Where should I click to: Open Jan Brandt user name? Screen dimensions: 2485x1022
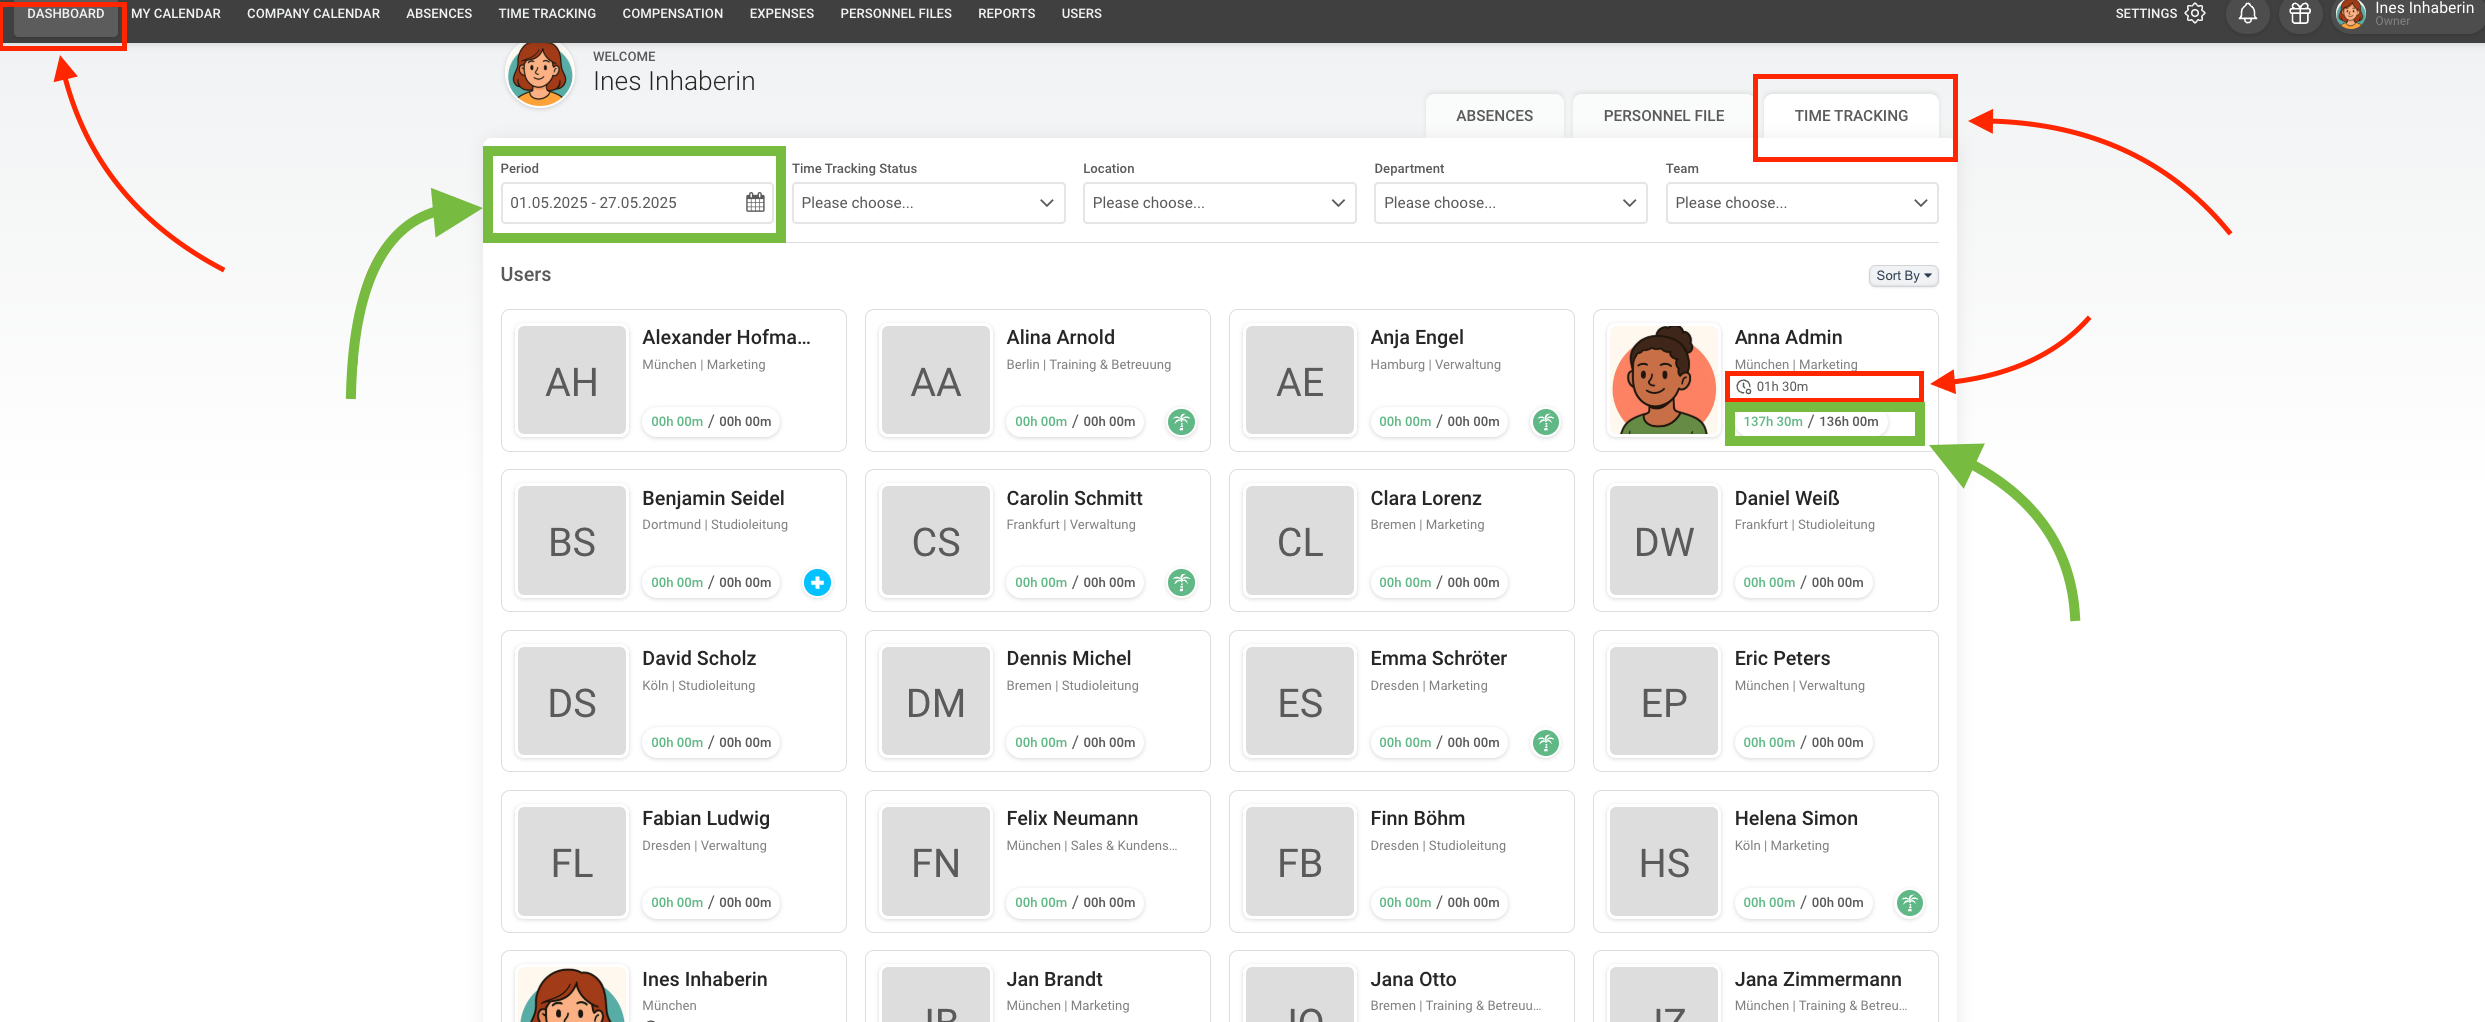pyautogui.click(x=1054, y=980)
